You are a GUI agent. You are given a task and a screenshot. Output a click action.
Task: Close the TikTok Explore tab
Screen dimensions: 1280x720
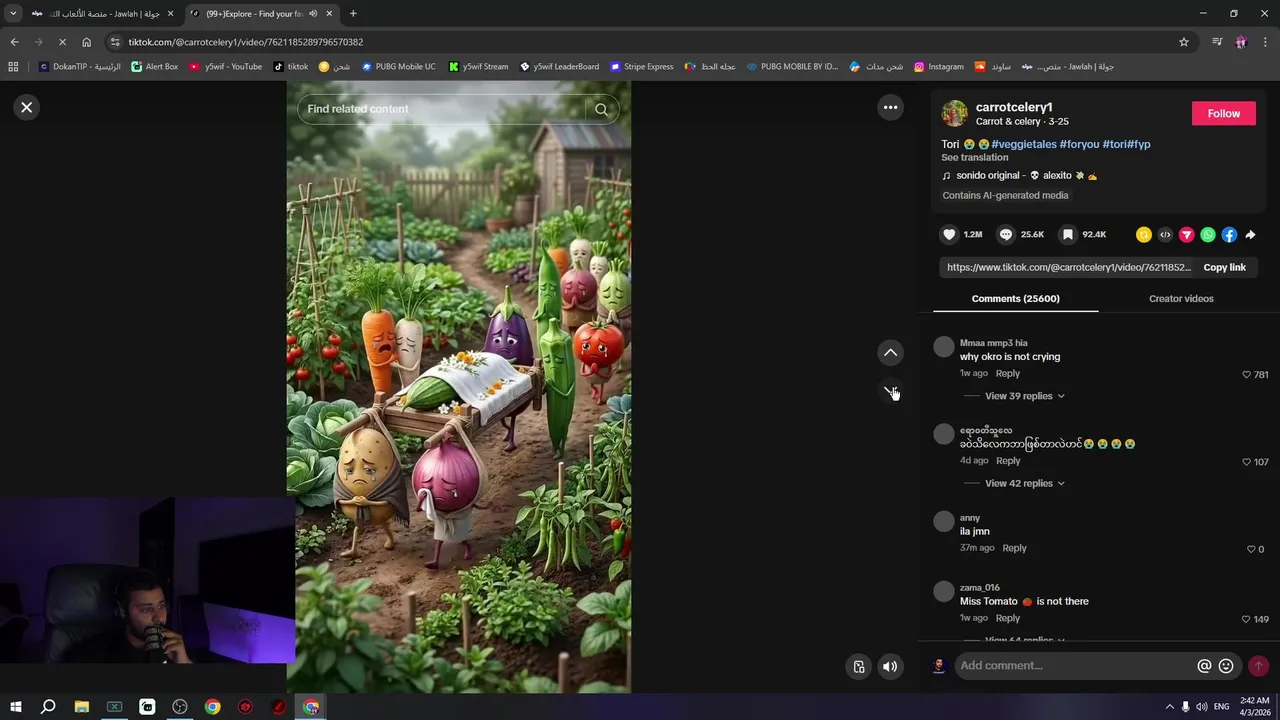(330, 14)
